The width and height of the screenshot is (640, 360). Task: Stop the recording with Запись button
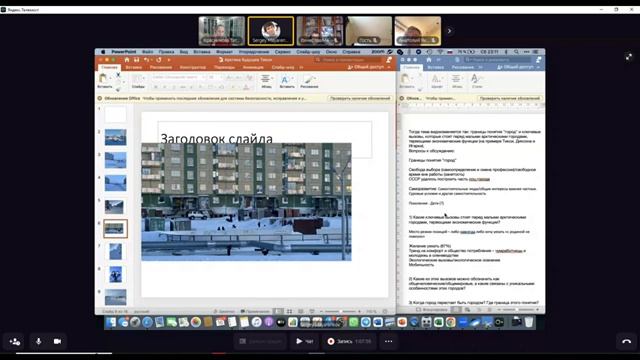tap(349, 341)
